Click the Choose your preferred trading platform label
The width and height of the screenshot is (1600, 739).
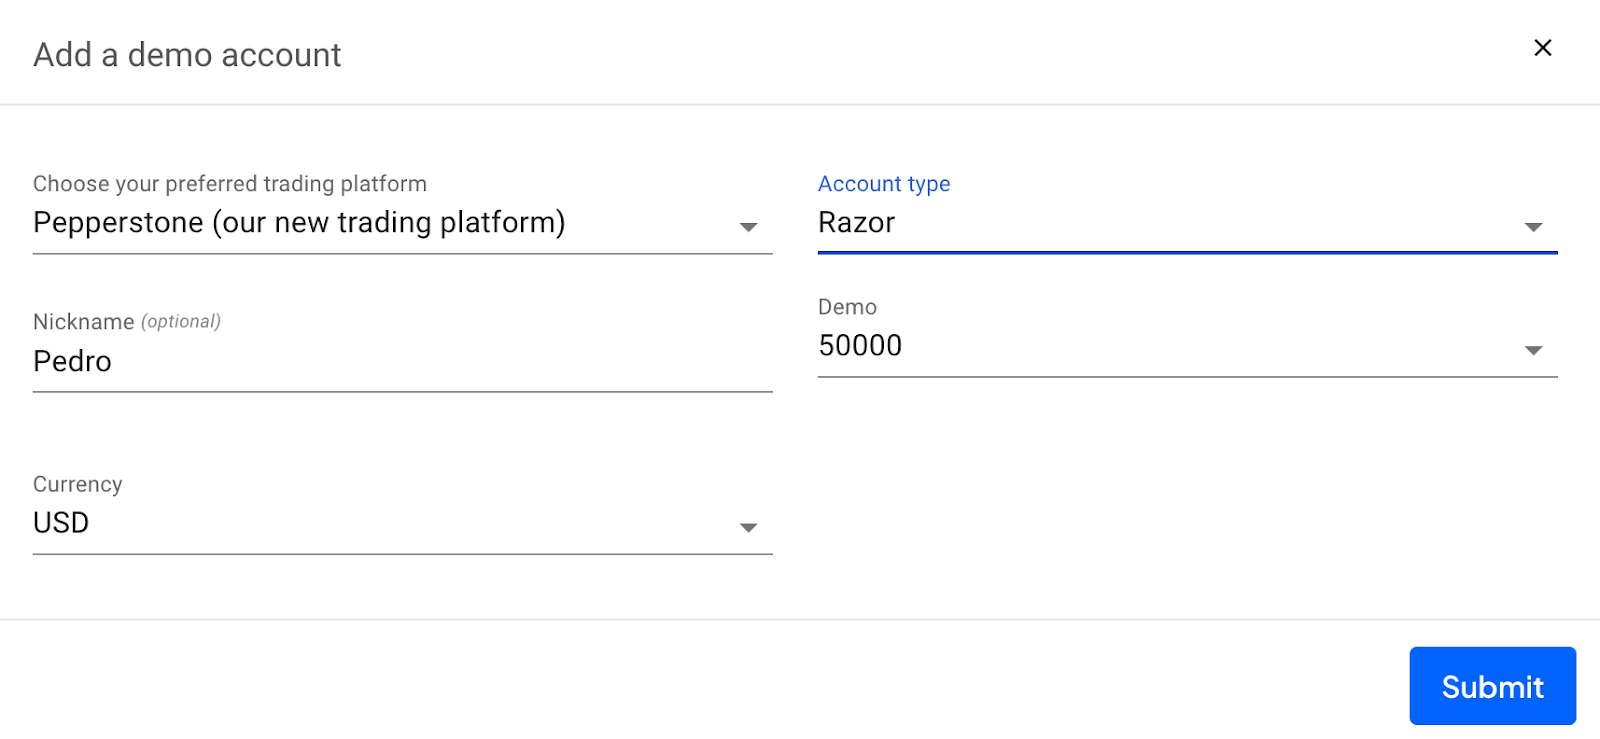230,184
